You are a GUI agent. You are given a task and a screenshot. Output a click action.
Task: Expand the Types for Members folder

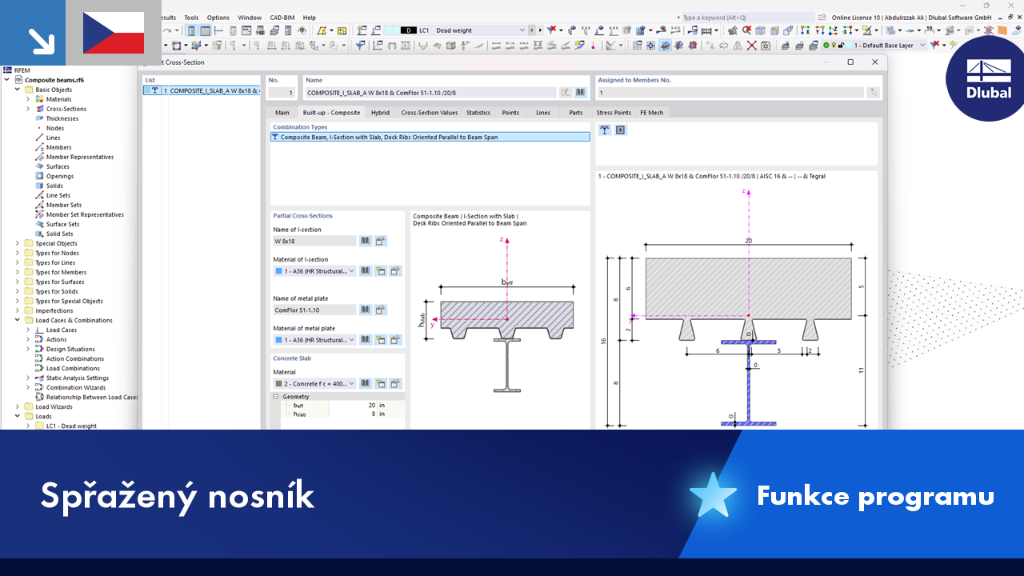pyautogui.click(x=18, y=272)
